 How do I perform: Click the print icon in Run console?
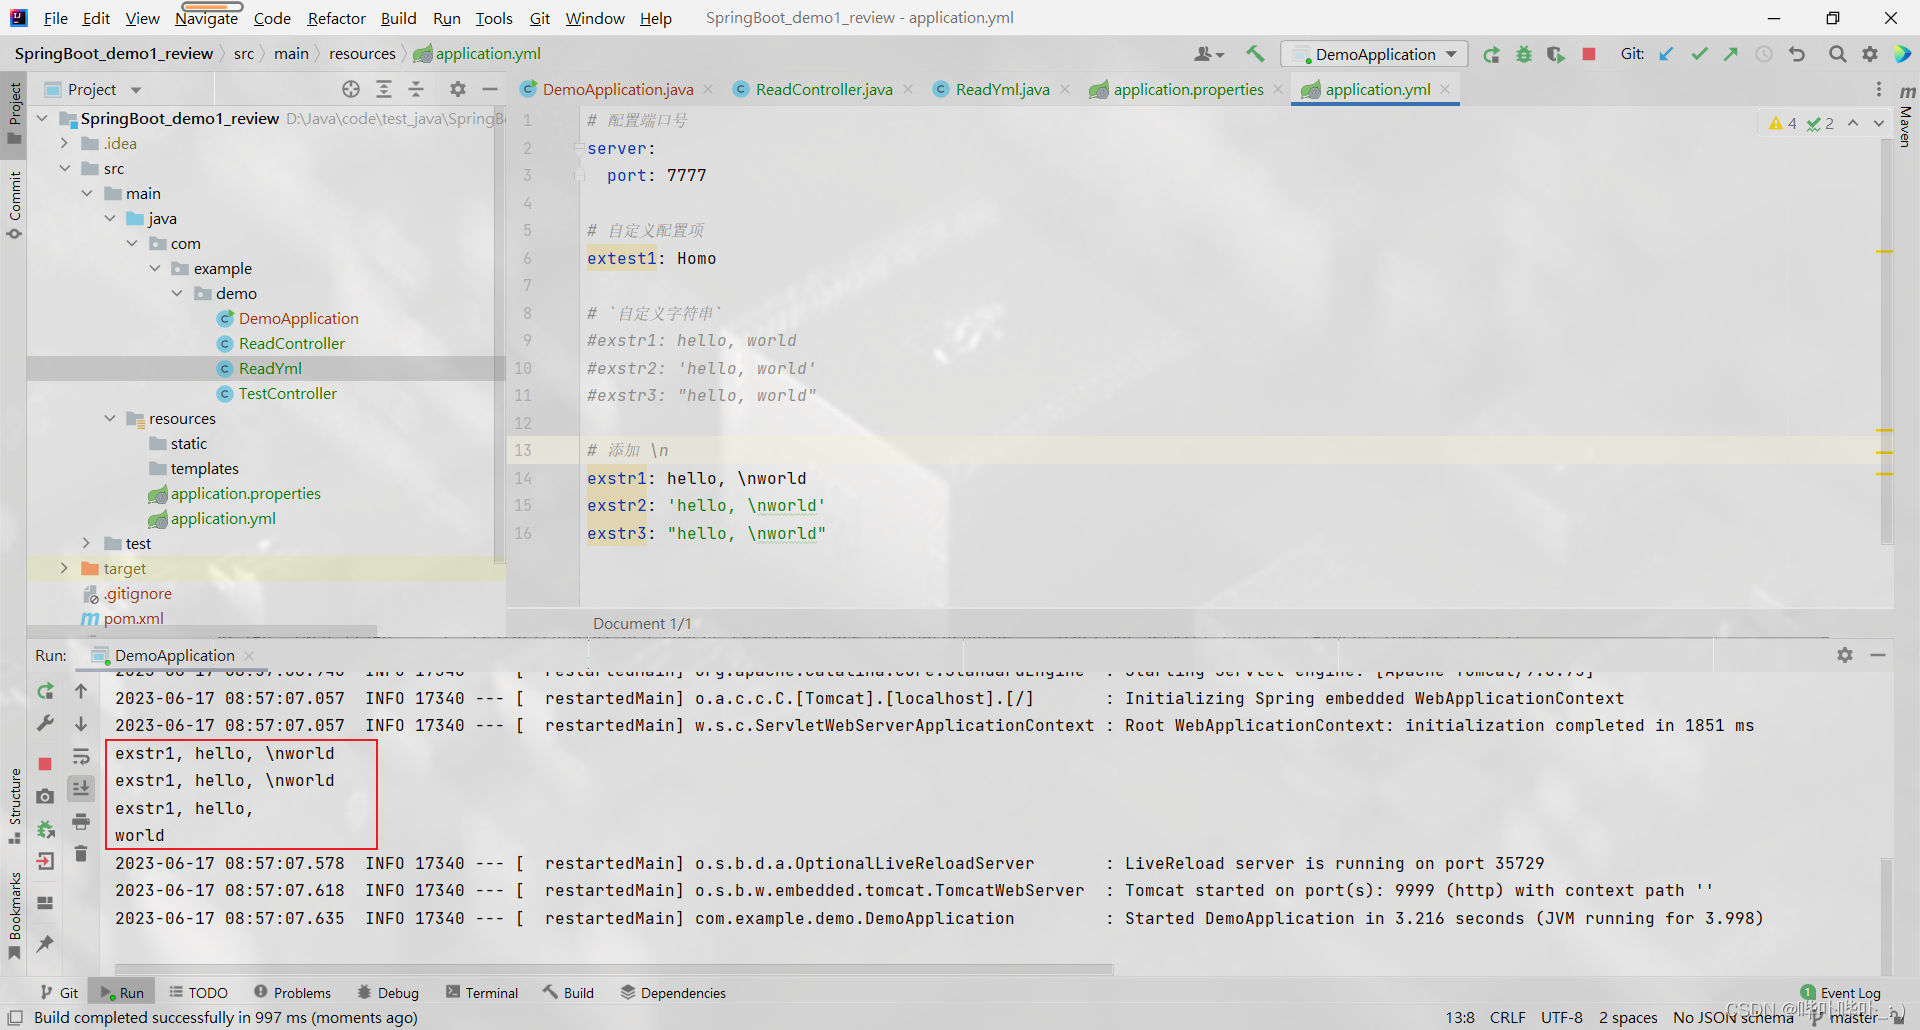tap(81, 822)
